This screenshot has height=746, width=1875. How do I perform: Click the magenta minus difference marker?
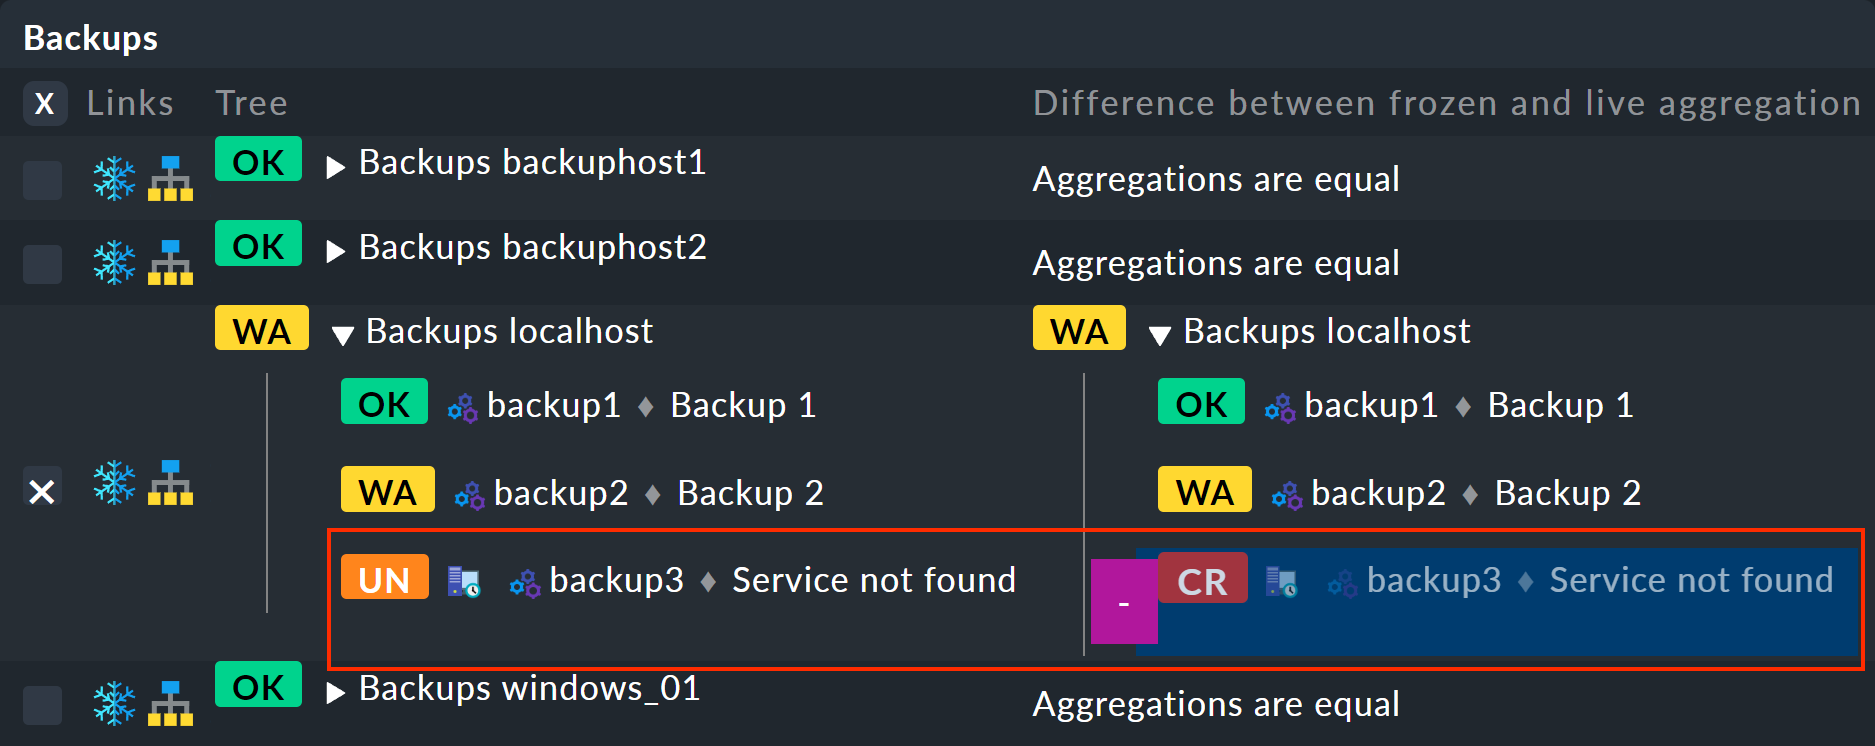coord(1124,601)
